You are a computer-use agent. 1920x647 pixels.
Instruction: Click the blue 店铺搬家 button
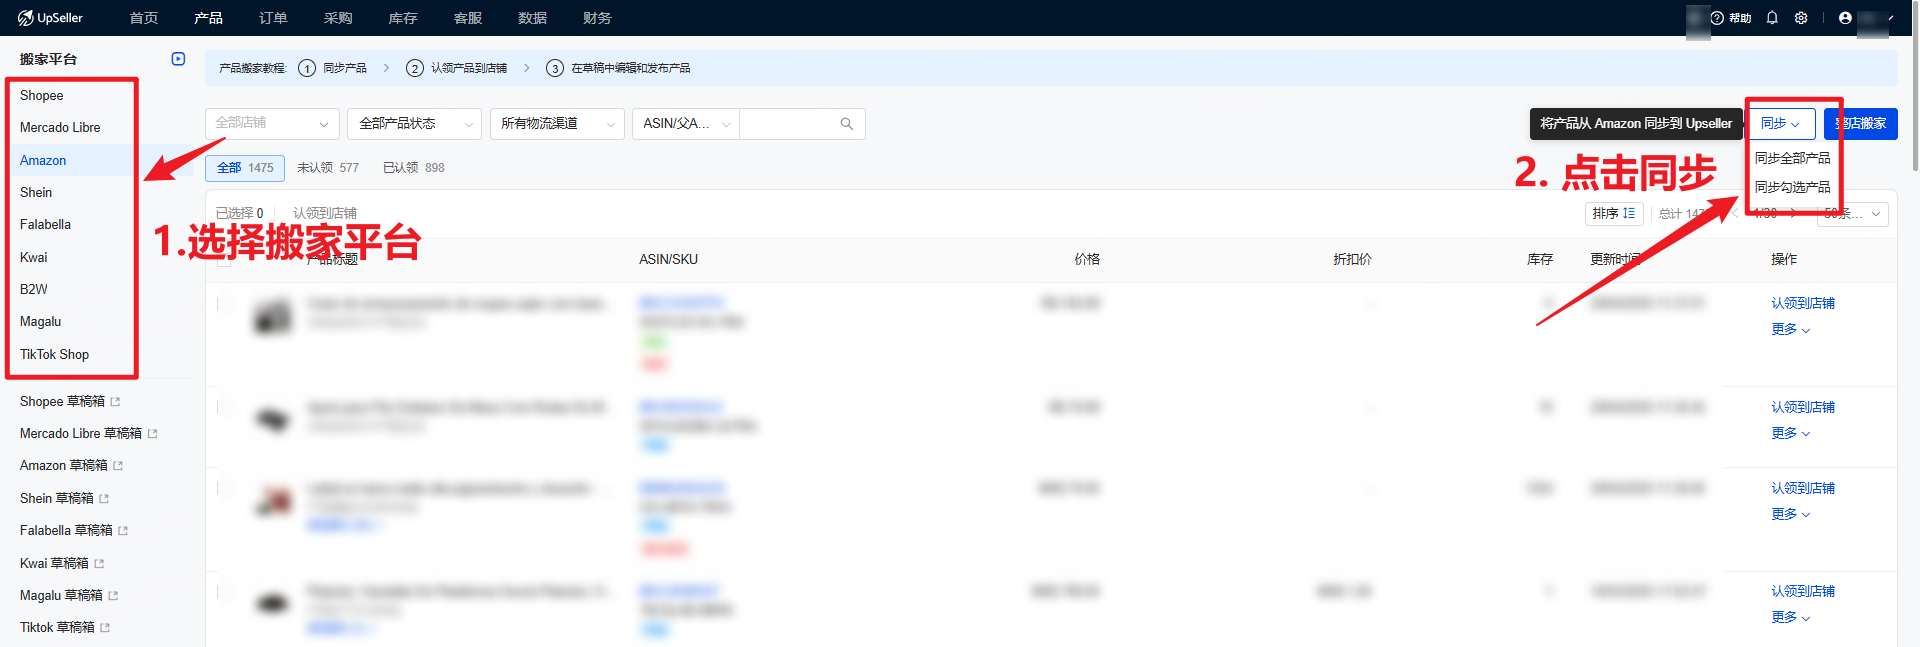pyautogui.click(x=1860, y=124)
